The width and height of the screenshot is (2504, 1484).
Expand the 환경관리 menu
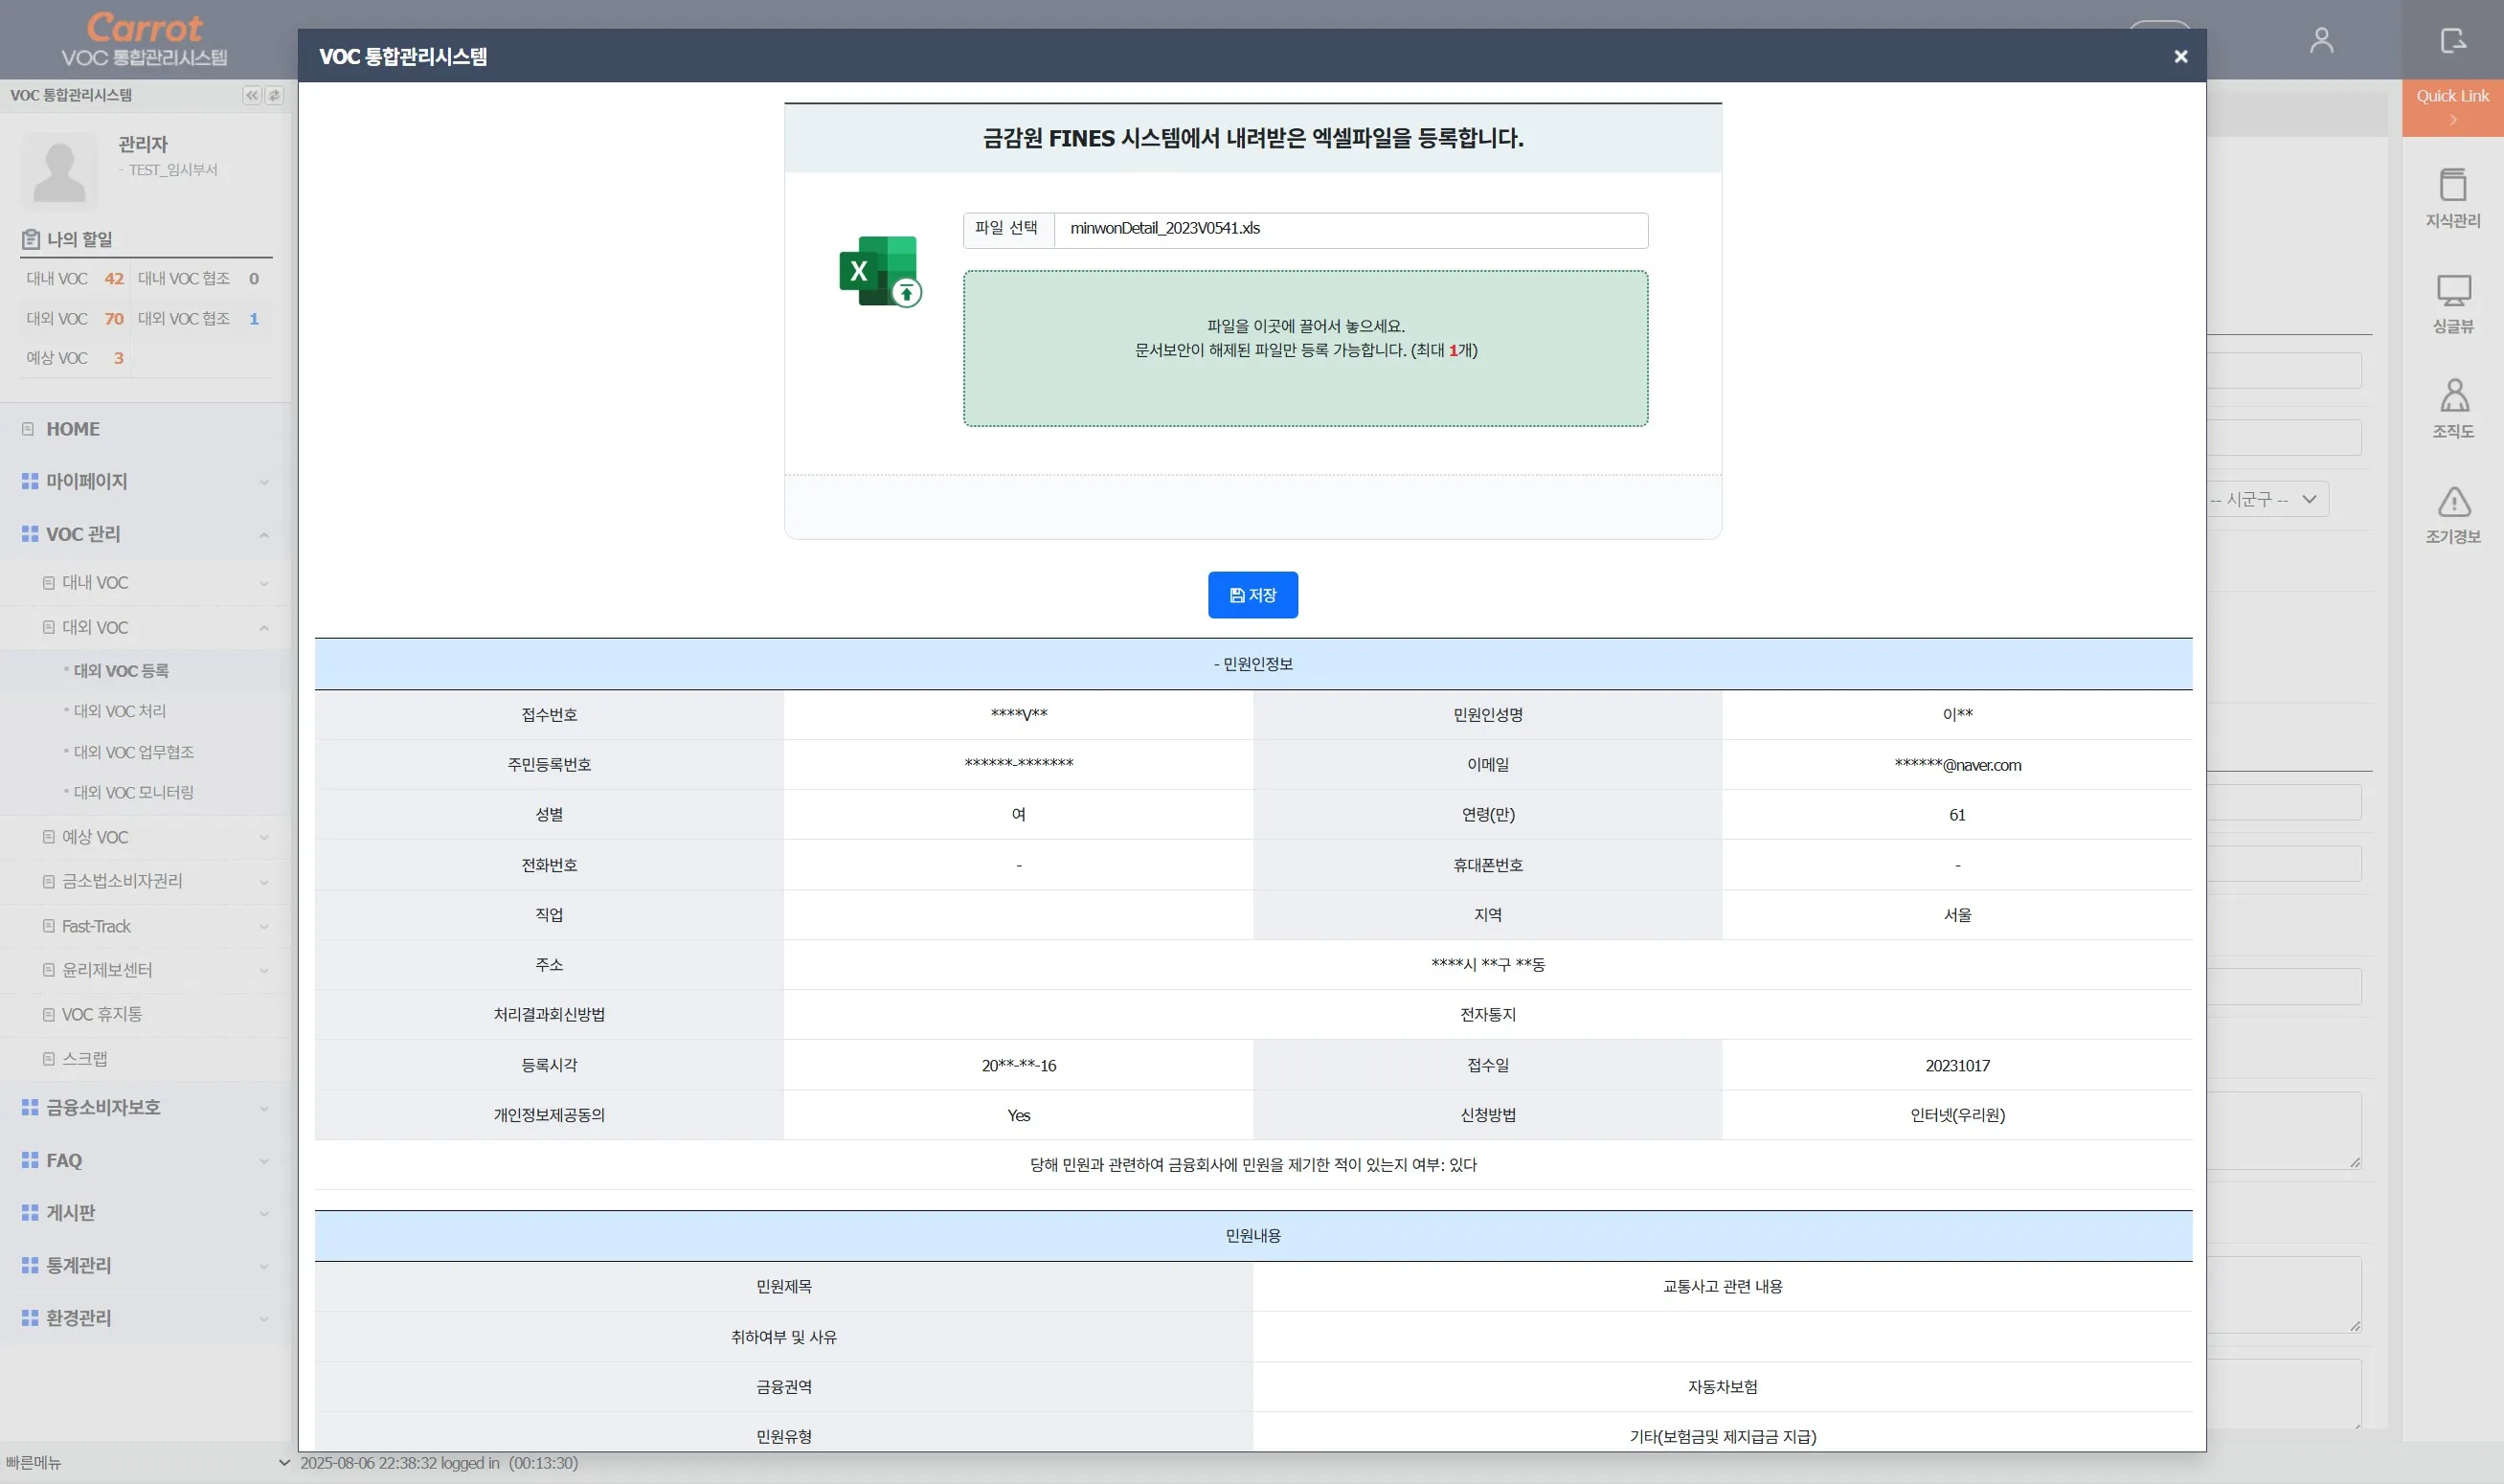[x=145, y=1318]
